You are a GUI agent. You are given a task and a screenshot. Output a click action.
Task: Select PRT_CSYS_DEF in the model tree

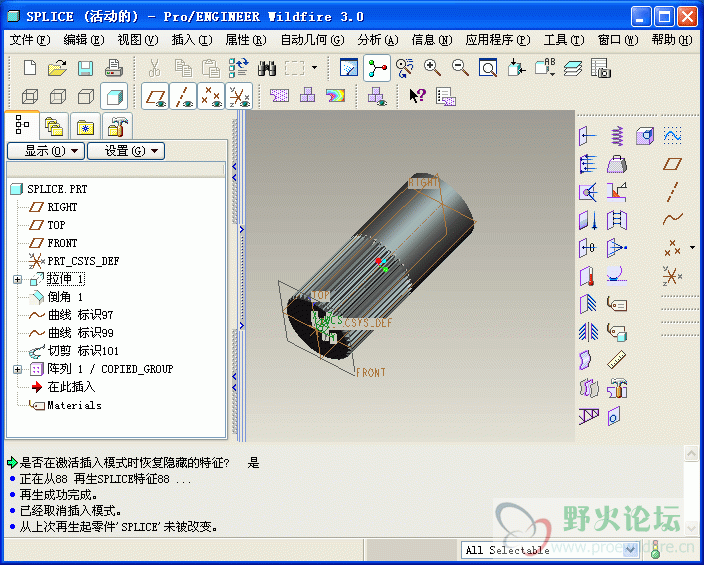[83, 261]
